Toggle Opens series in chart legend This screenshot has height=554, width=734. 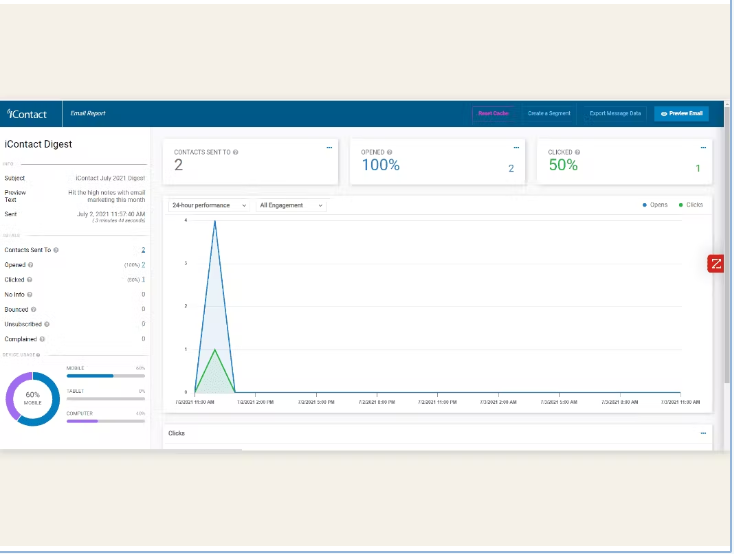click(x=655, y=205)
